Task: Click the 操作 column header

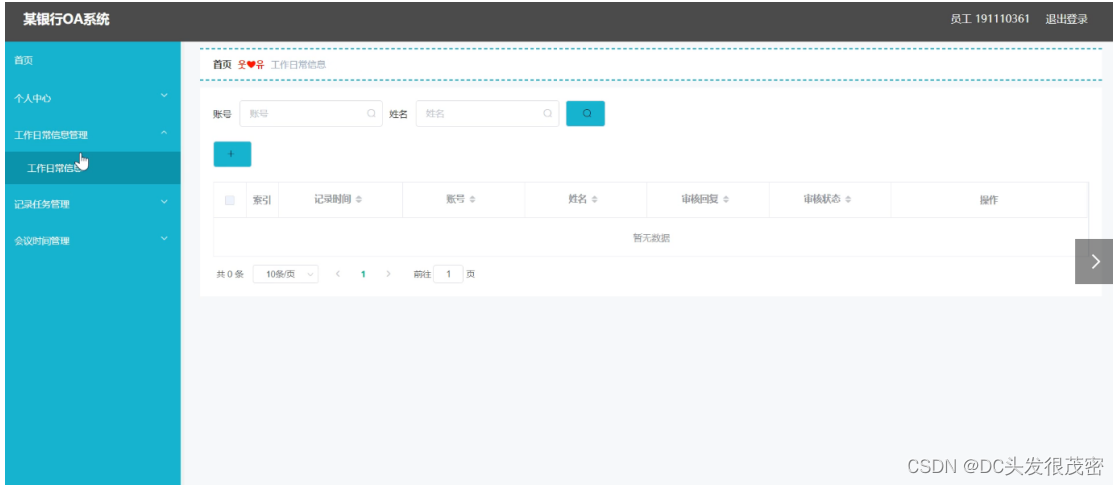Action: click(x=988, y=200)
